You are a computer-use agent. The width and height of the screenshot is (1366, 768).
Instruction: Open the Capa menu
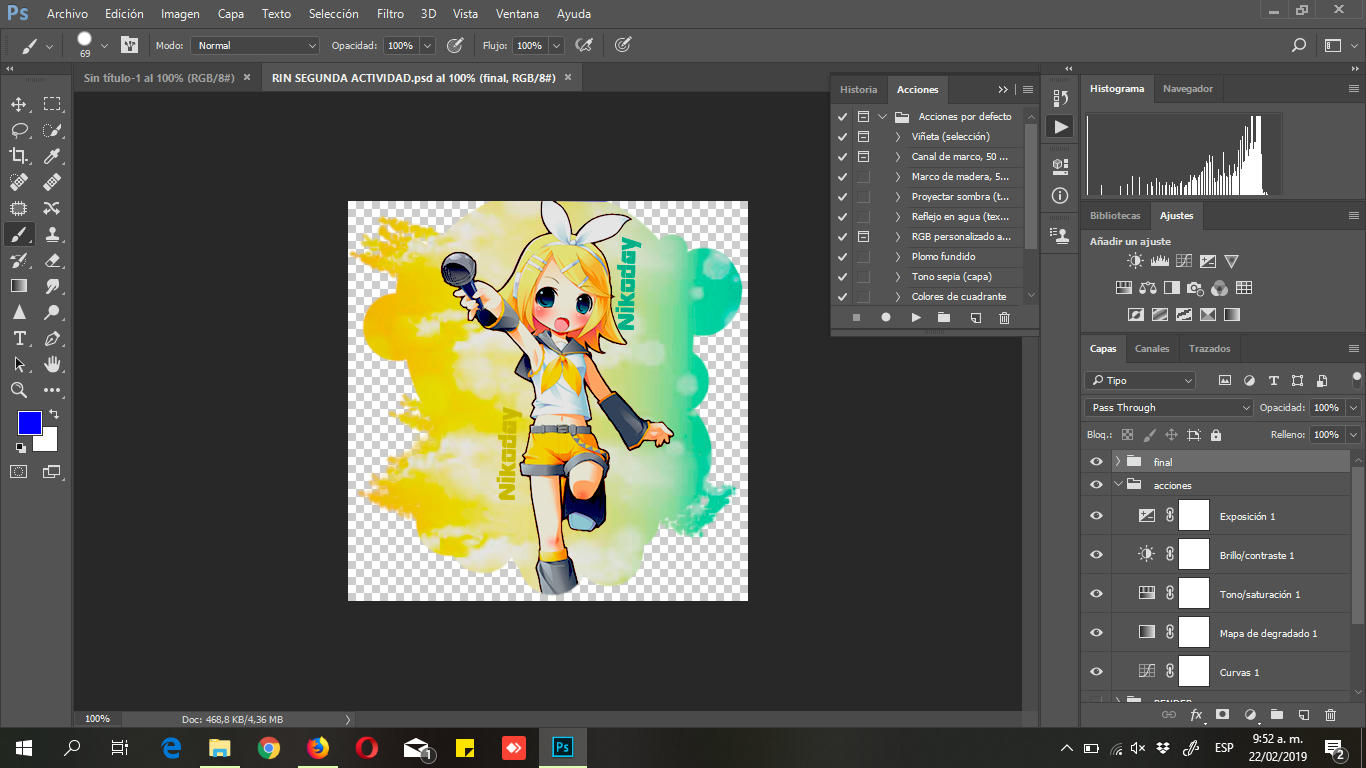coord(231,14)
